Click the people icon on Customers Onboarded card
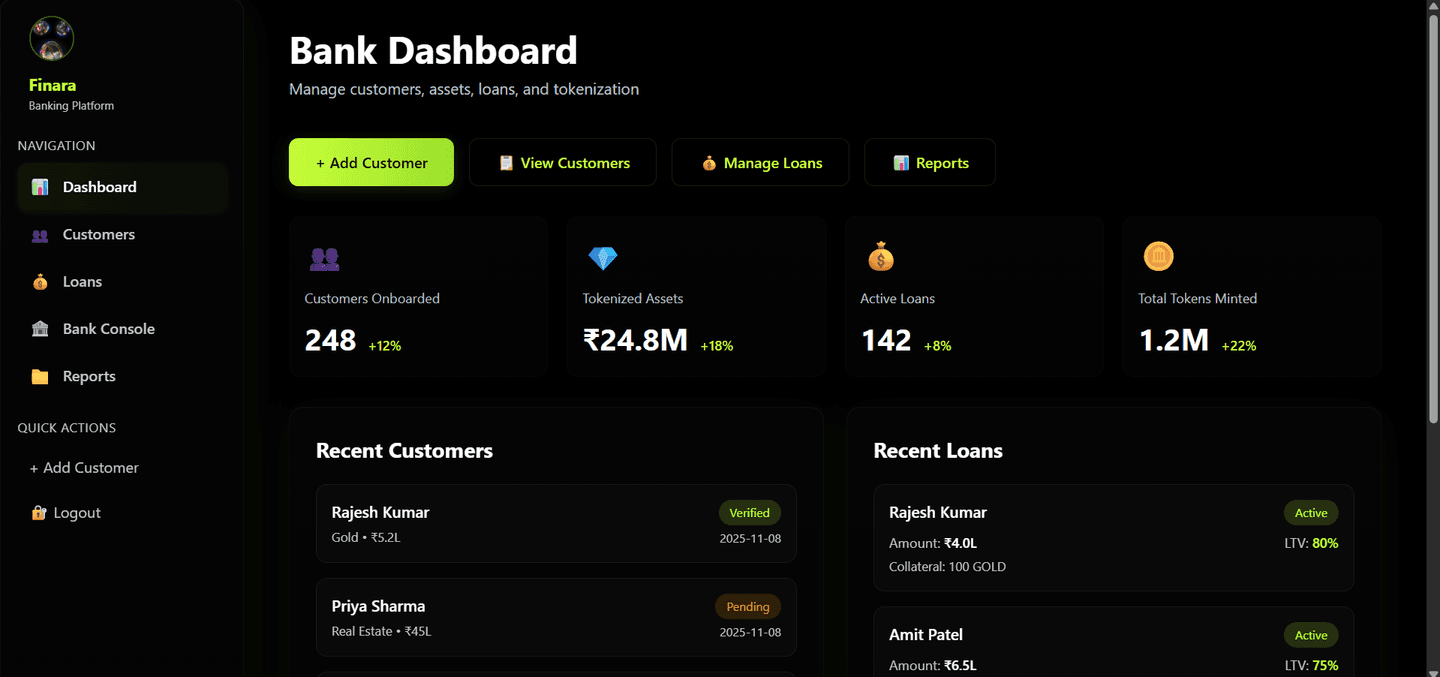Viewport: 1440px width, 677px height. (x=324, y=259)
